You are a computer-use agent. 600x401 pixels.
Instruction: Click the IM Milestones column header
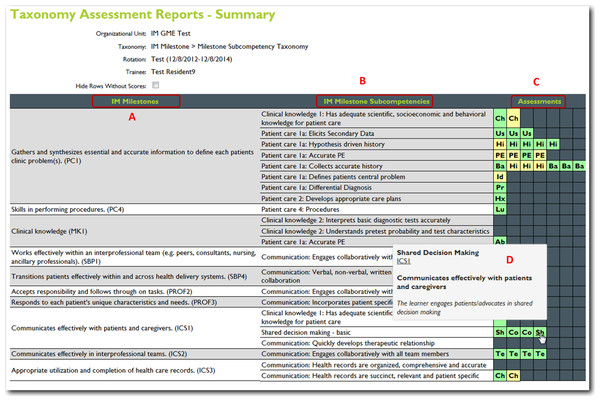(x=135, y=101)
